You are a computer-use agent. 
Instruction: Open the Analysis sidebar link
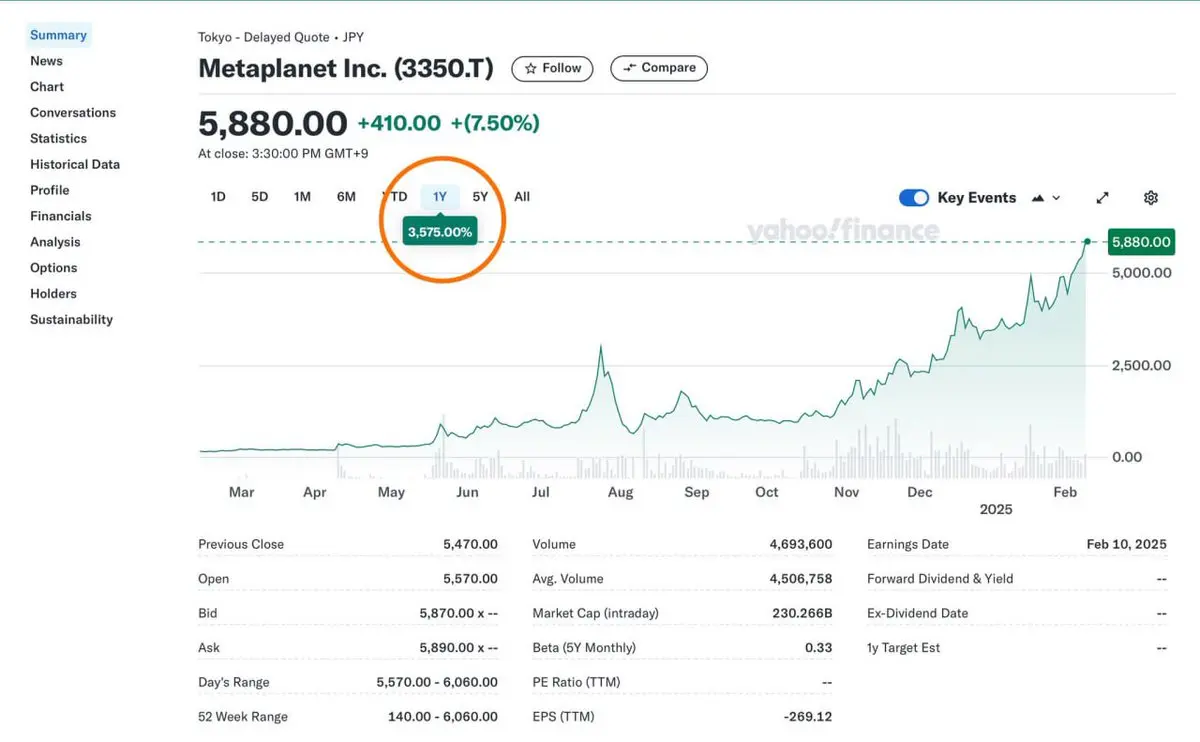(55, 242)
